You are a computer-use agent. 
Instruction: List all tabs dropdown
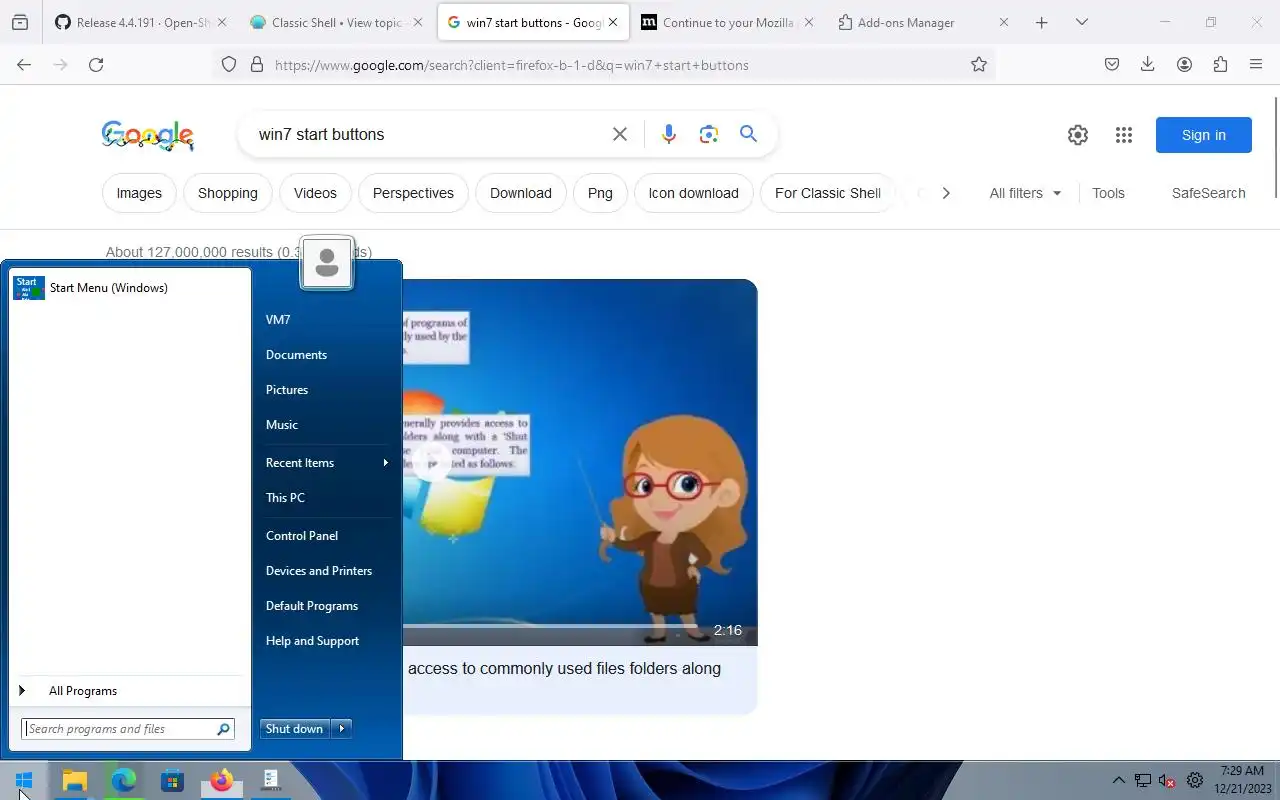(1082, 22)
